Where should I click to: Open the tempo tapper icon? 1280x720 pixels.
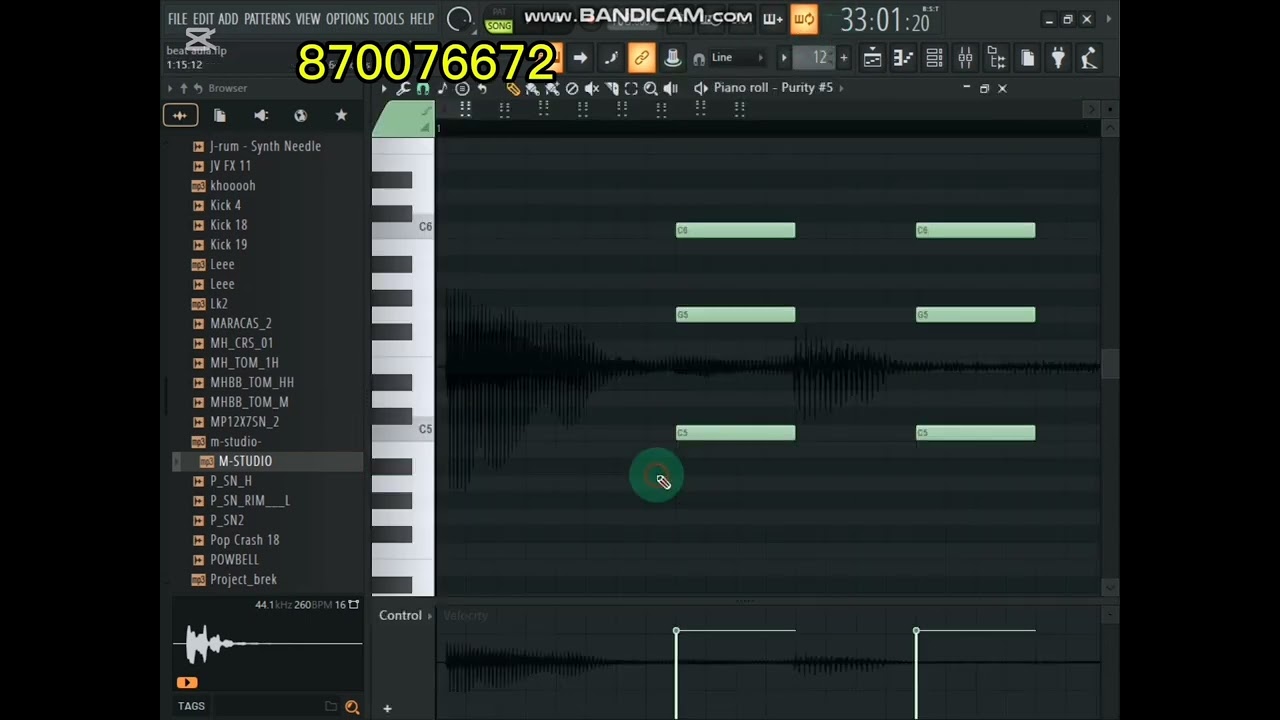click(x=1089, y=58)
